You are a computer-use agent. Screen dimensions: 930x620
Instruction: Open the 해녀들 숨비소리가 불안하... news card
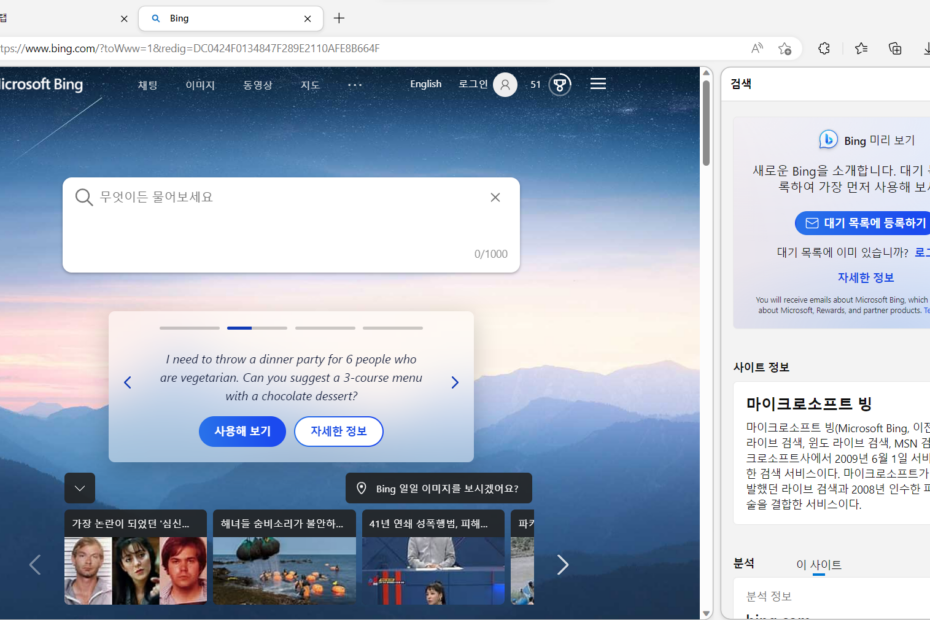284,557
